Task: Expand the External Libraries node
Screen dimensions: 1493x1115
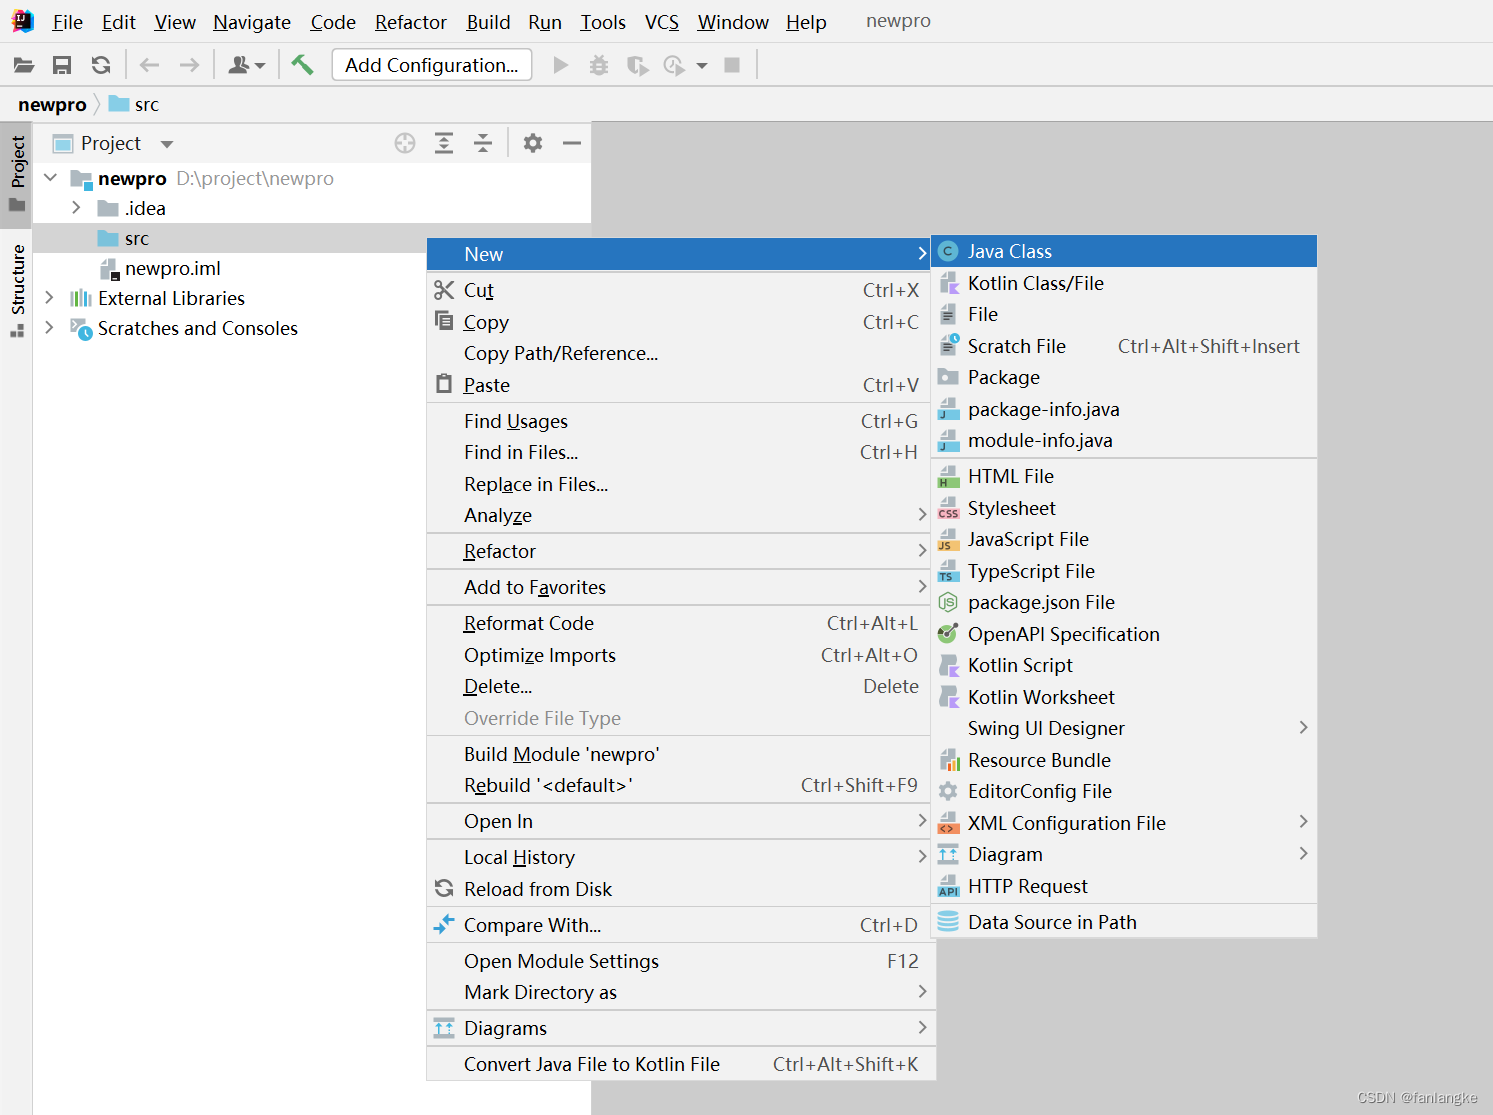Action: point(49,298)
